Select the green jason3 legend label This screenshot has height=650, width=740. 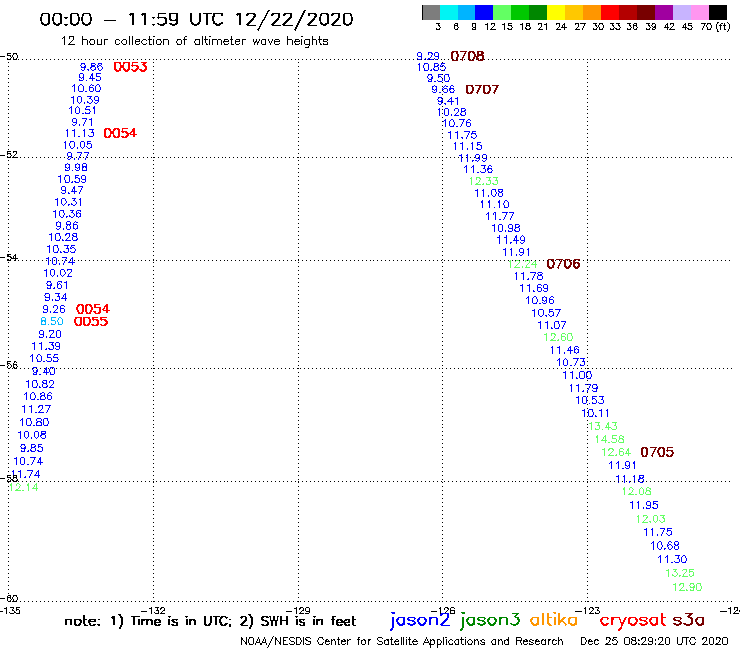[490, 620]
